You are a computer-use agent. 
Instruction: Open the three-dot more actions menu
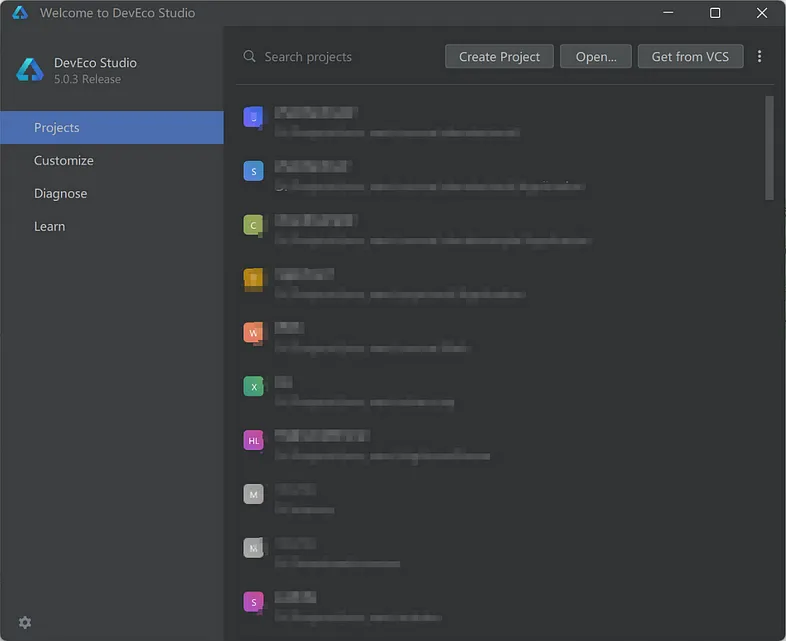coord(759,57)
